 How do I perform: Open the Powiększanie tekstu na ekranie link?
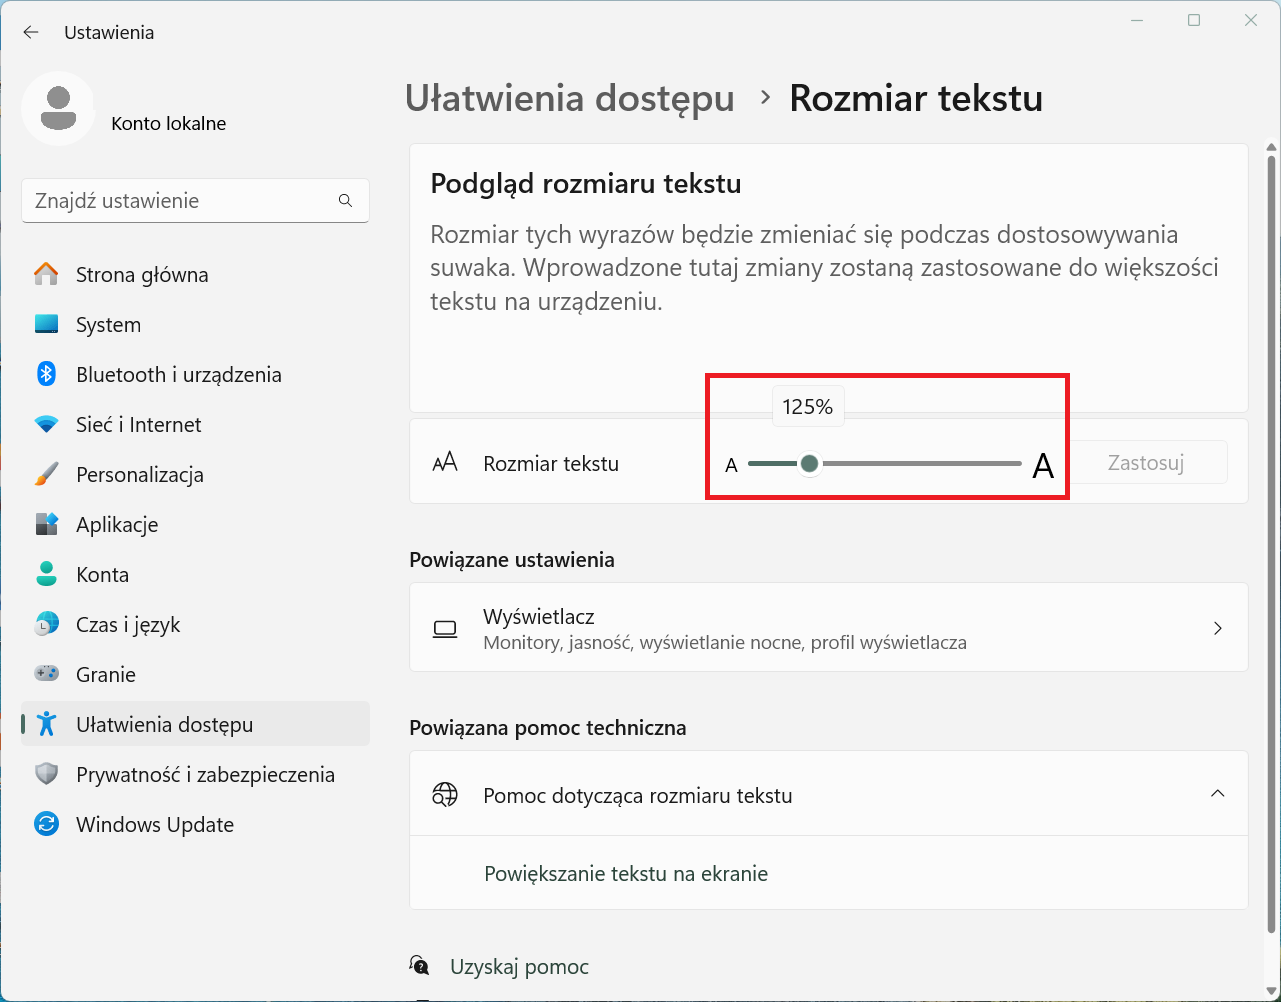click(626, 874)
